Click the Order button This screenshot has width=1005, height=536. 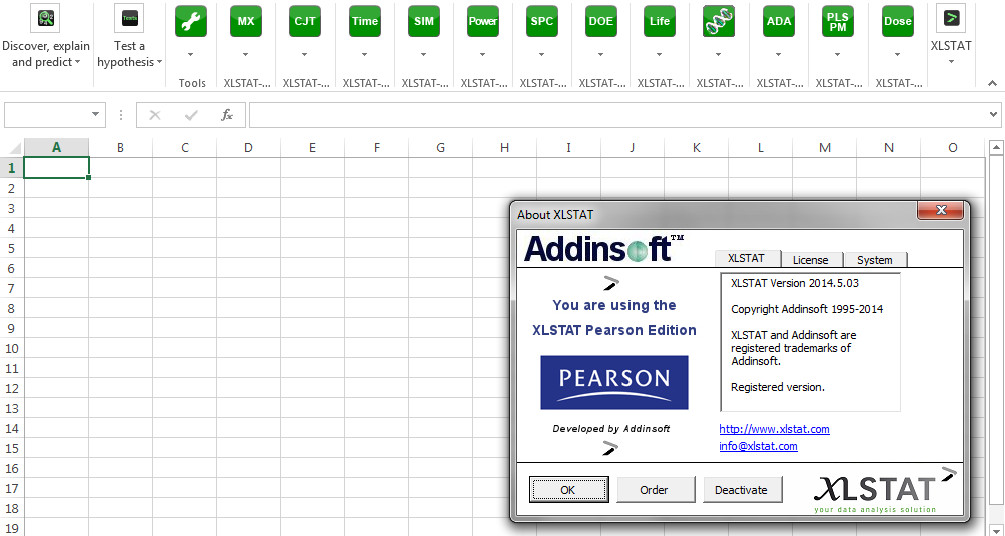(654, 490)
